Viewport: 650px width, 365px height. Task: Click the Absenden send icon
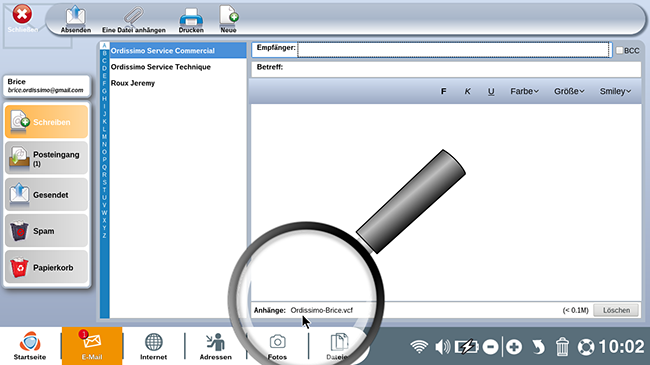[75, 16]
